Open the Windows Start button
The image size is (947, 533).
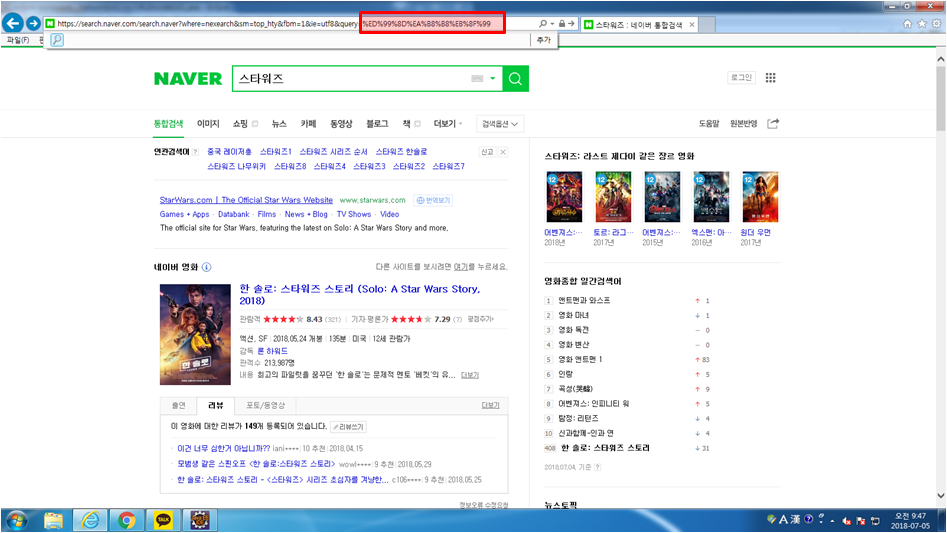16,520
